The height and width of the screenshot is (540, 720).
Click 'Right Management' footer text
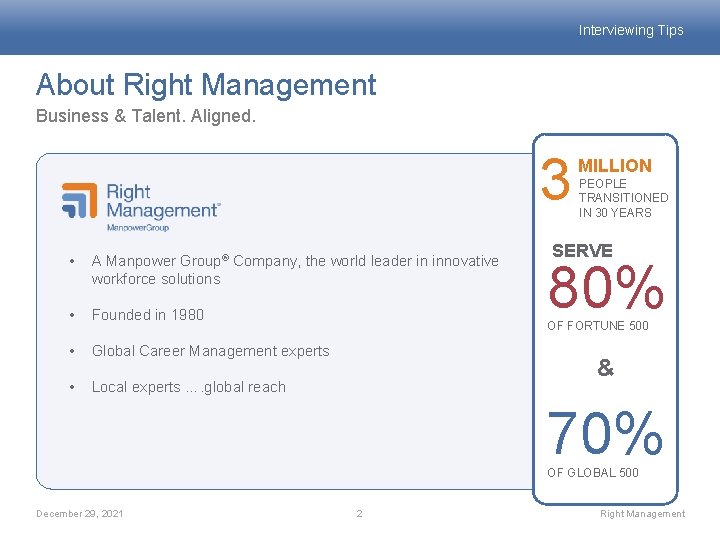pos(642,514)
